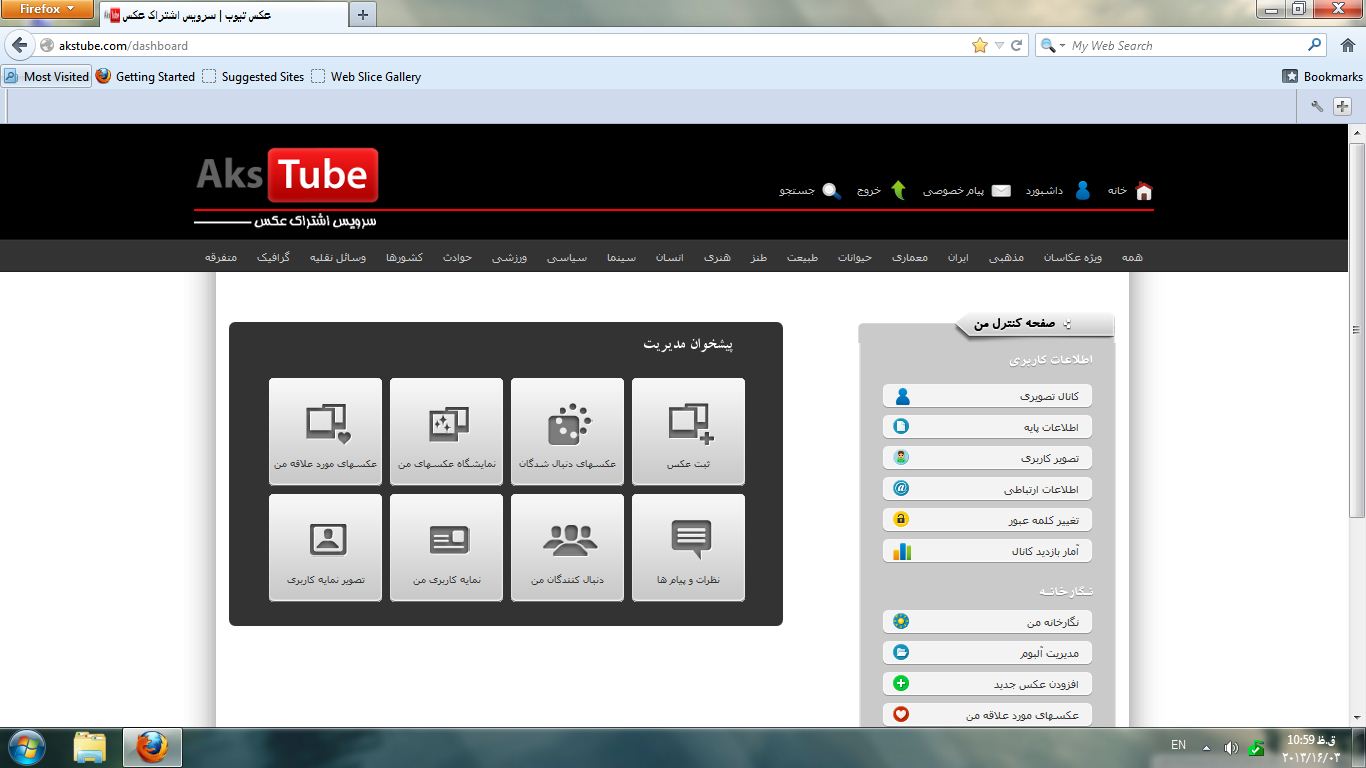Open the 'Web Slice Gallery' bookmark
1366x768 pixels.
[366, 76]
